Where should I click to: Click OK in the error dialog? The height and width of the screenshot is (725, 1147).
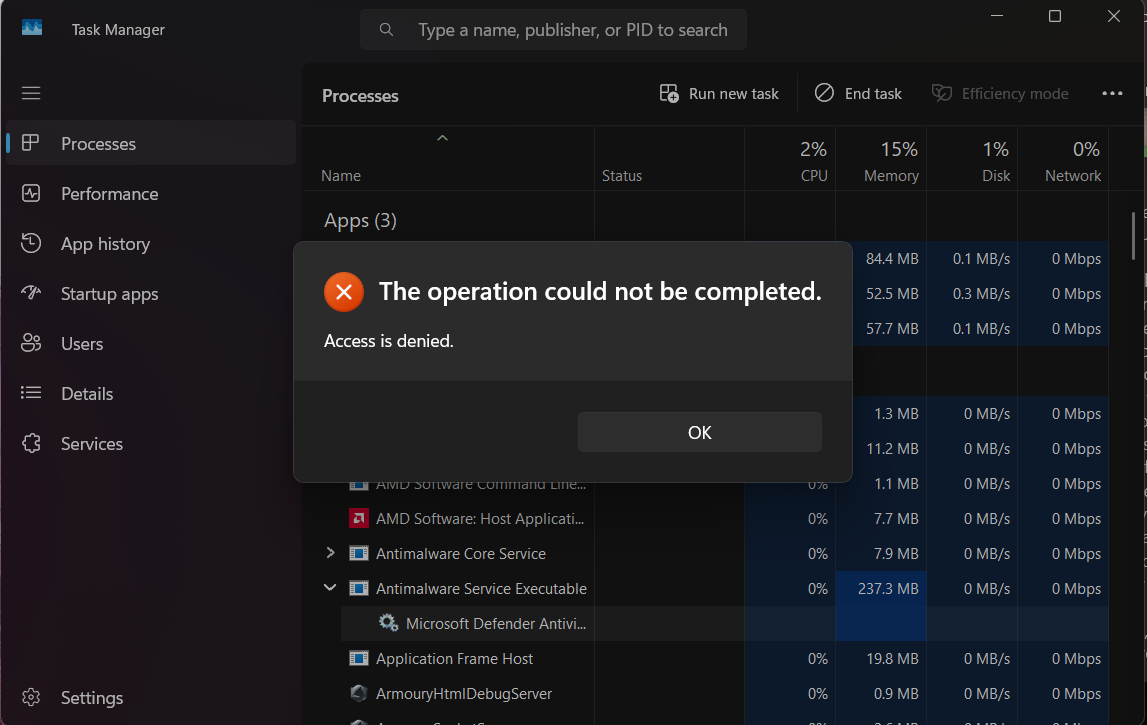coord(699,432)
